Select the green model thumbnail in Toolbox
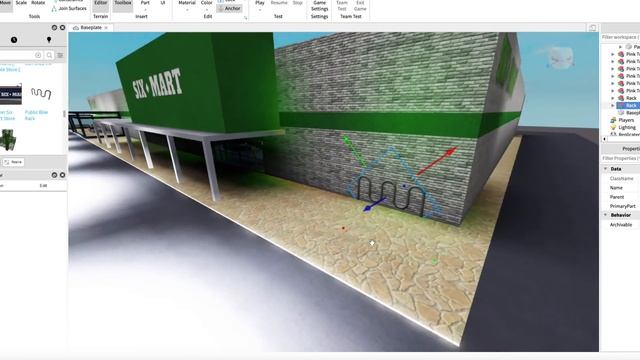 (8, 140)
